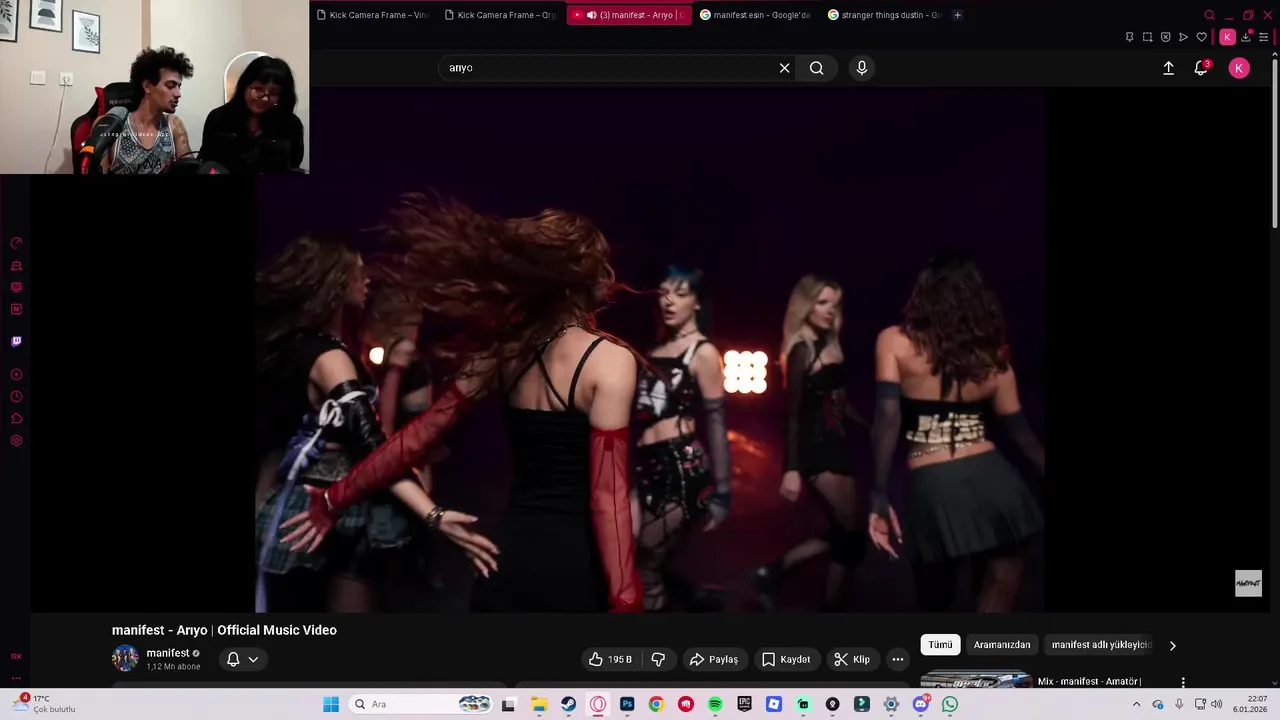Like the video with thumbs up 195 B
Viewport: 1280px width, 720px height.
coord(610,659)
